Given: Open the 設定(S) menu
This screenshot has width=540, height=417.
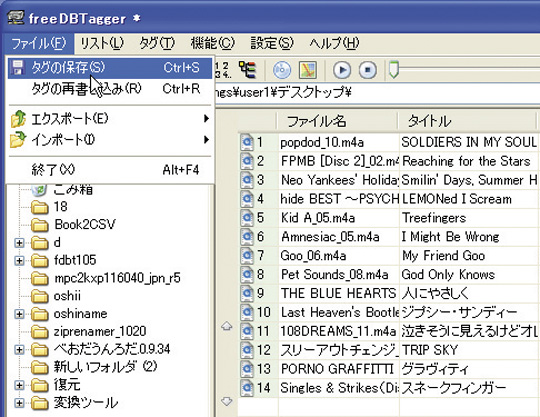Looking at the screenshot, I should [272, 44].
